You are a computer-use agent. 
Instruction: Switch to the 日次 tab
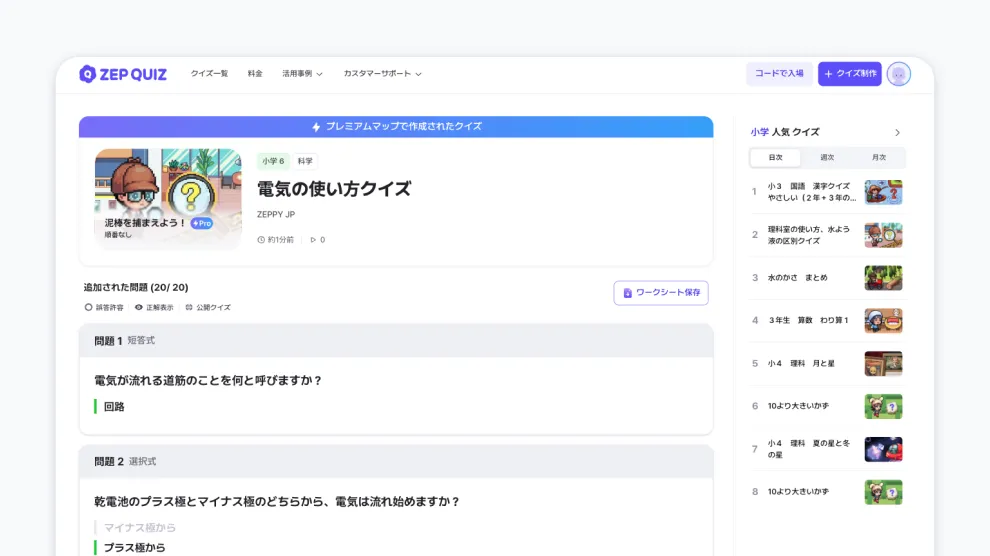(x=775, y=158)
